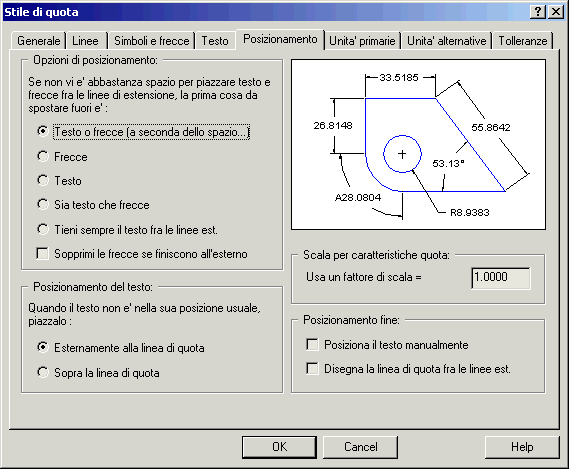The image size is (569, 469).
Task: Click the fattore di scala input field
Action: click(501, 278)
